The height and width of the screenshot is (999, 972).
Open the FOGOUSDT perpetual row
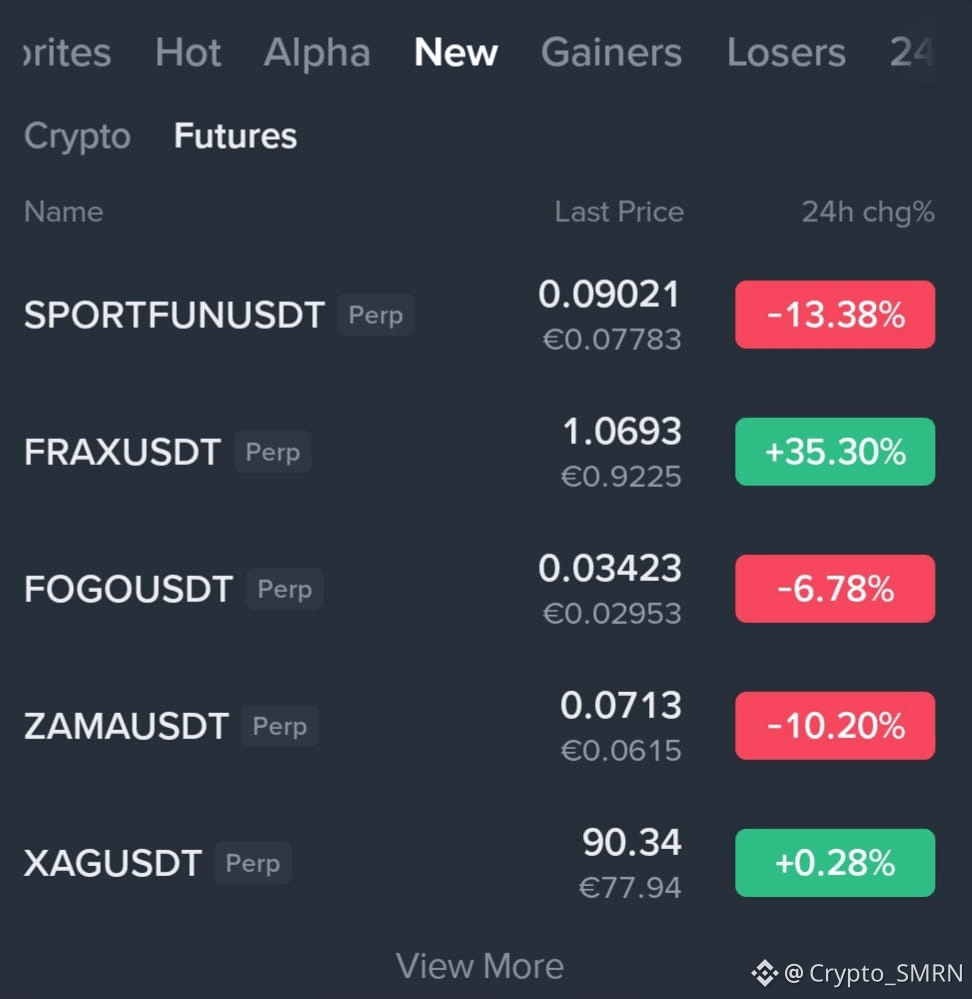coord(479,589)
